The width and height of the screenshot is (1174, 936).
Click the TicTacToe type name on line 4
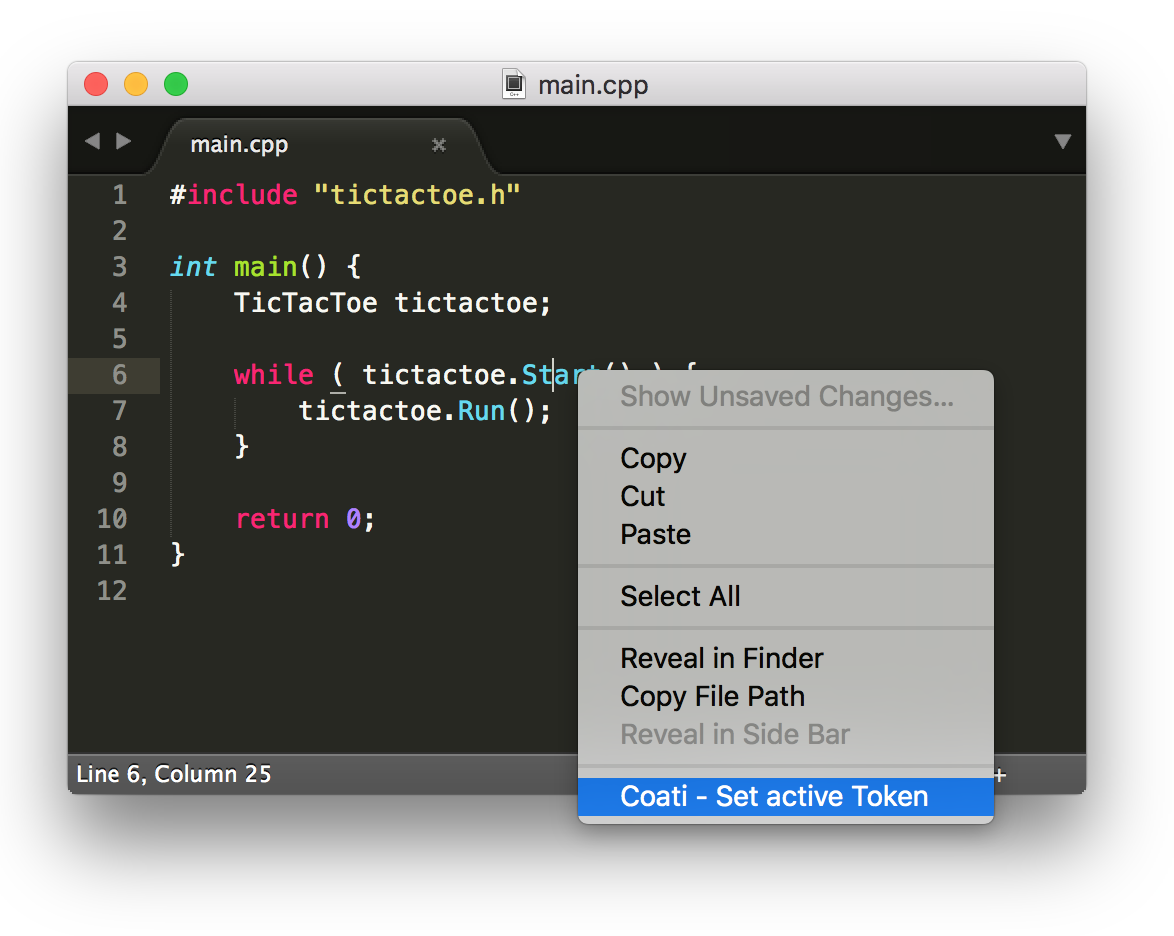(x=305, y=303)
